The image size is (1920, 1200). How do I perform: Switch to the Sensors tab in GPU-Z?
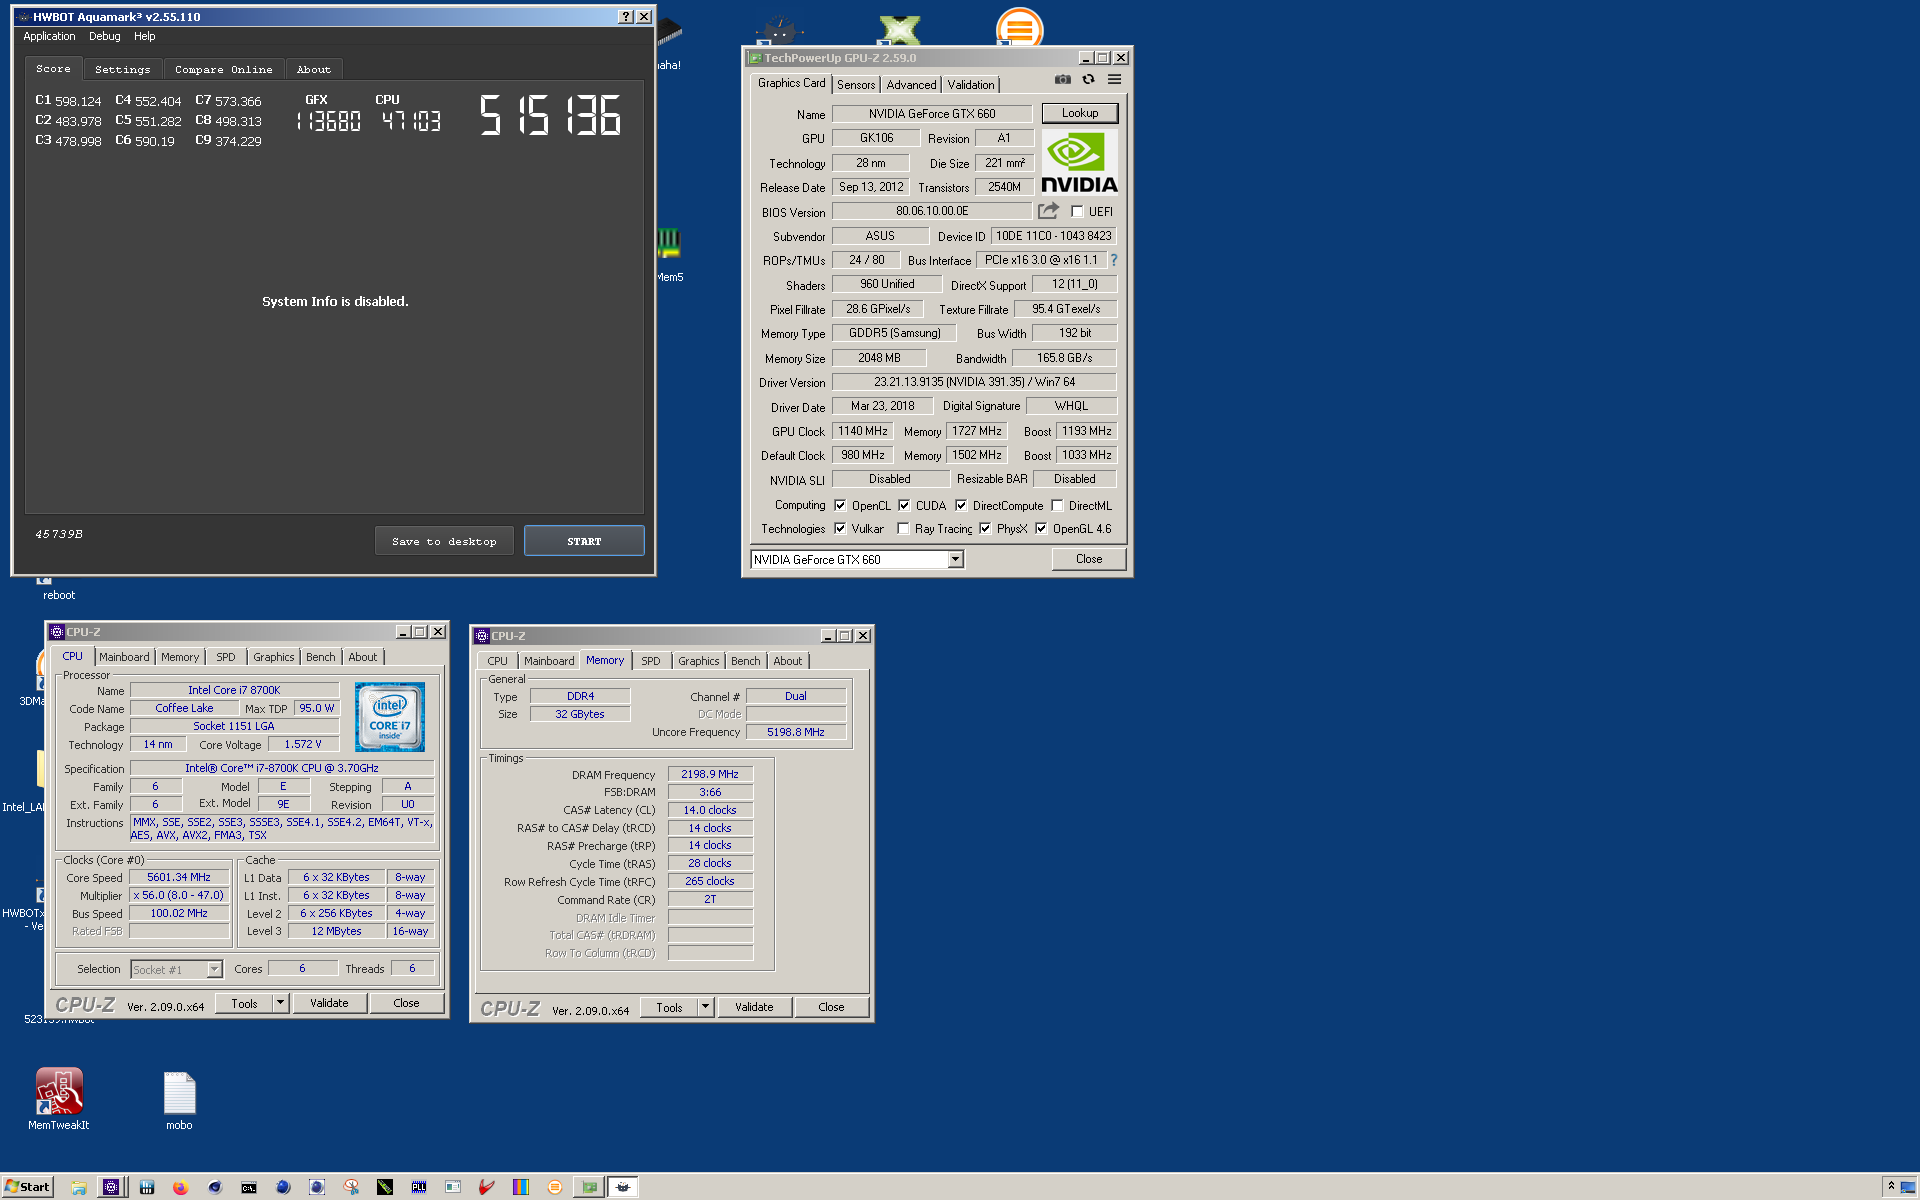pos(856,85)
